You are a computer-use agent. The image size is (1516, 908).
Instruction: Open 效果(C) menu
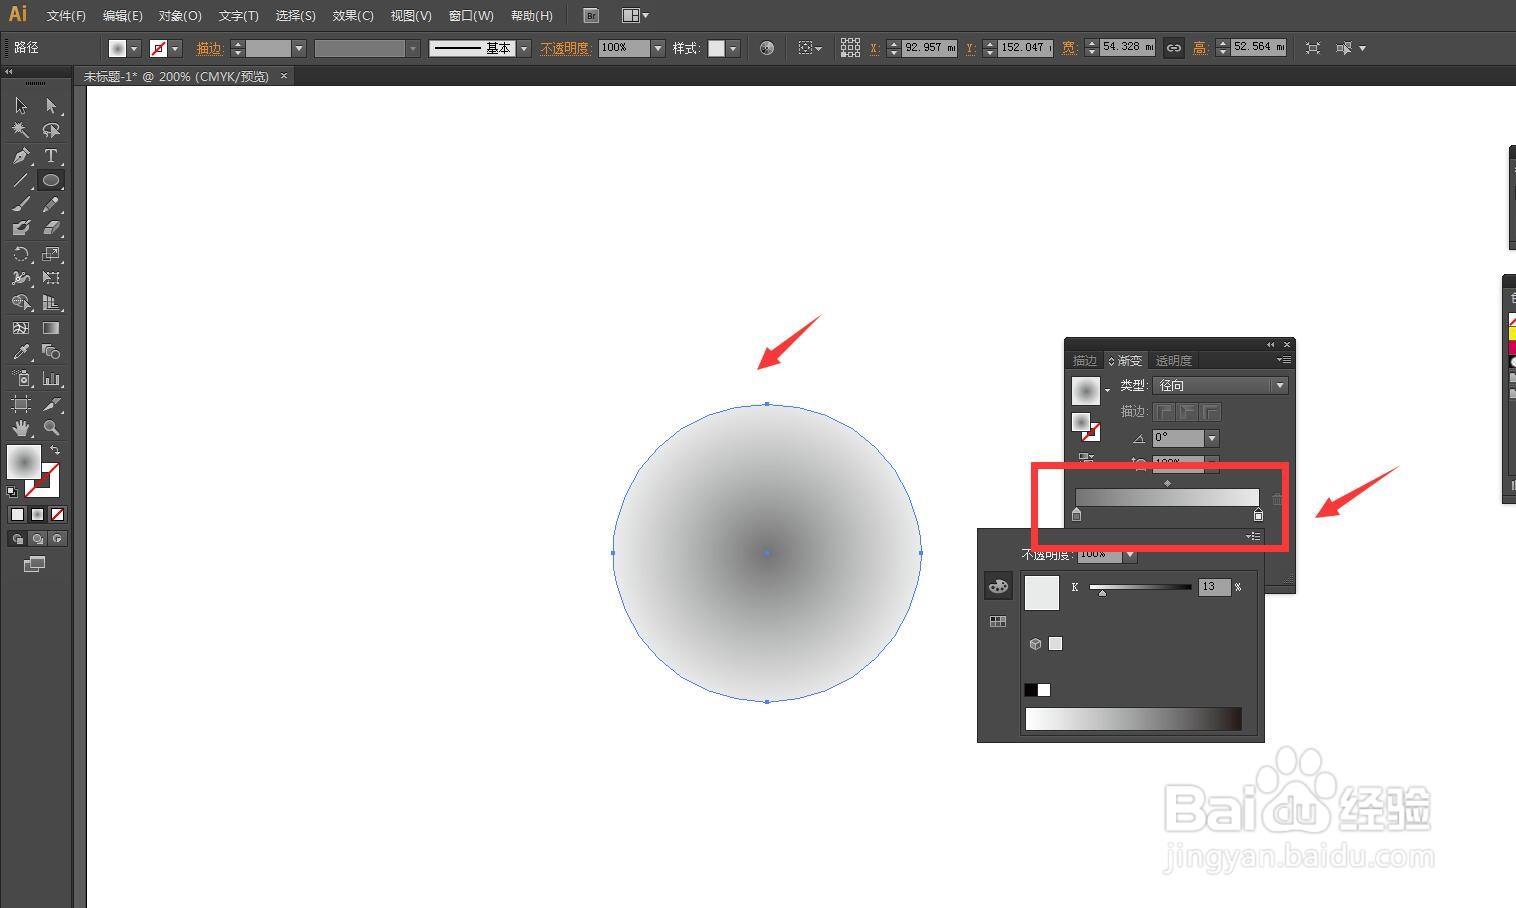(353, 16)
